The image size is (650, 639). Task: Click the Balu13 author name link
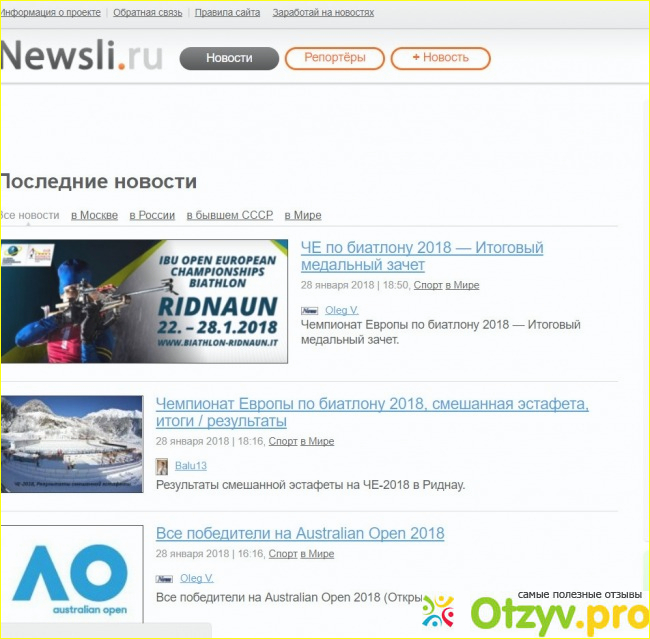(191, 466)
